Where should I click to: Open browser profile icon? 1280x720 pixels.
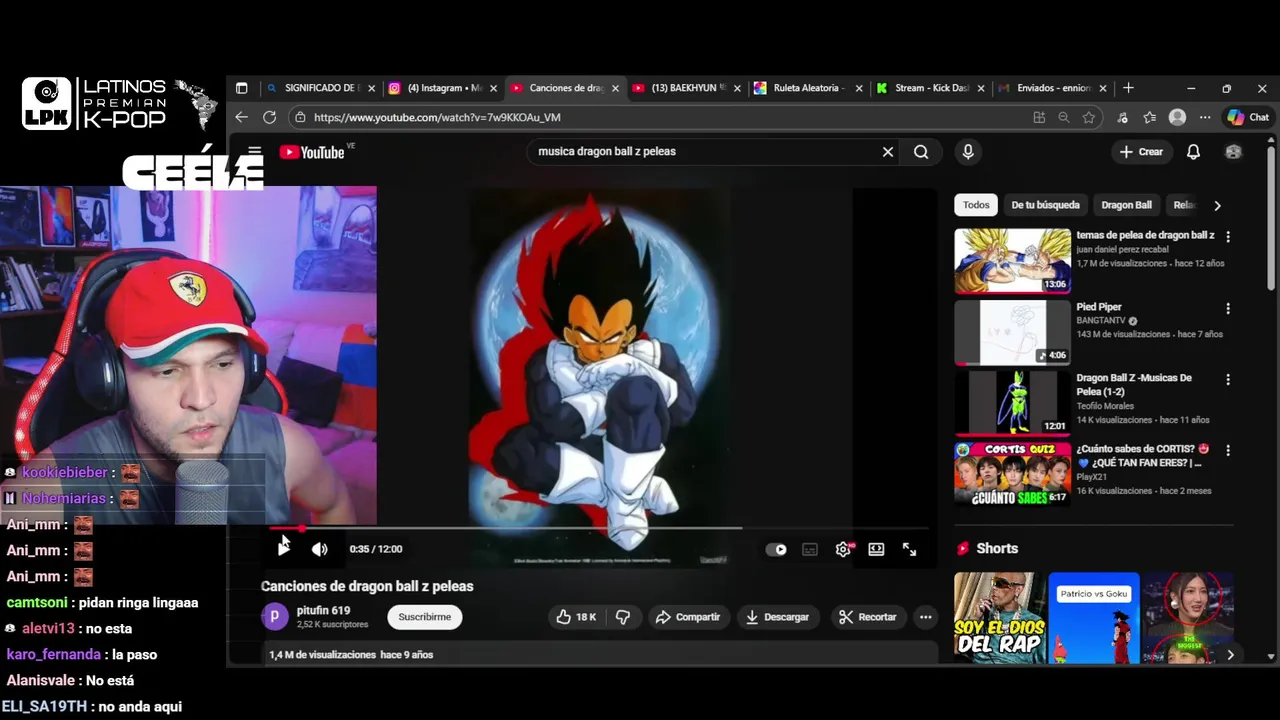1178,117
